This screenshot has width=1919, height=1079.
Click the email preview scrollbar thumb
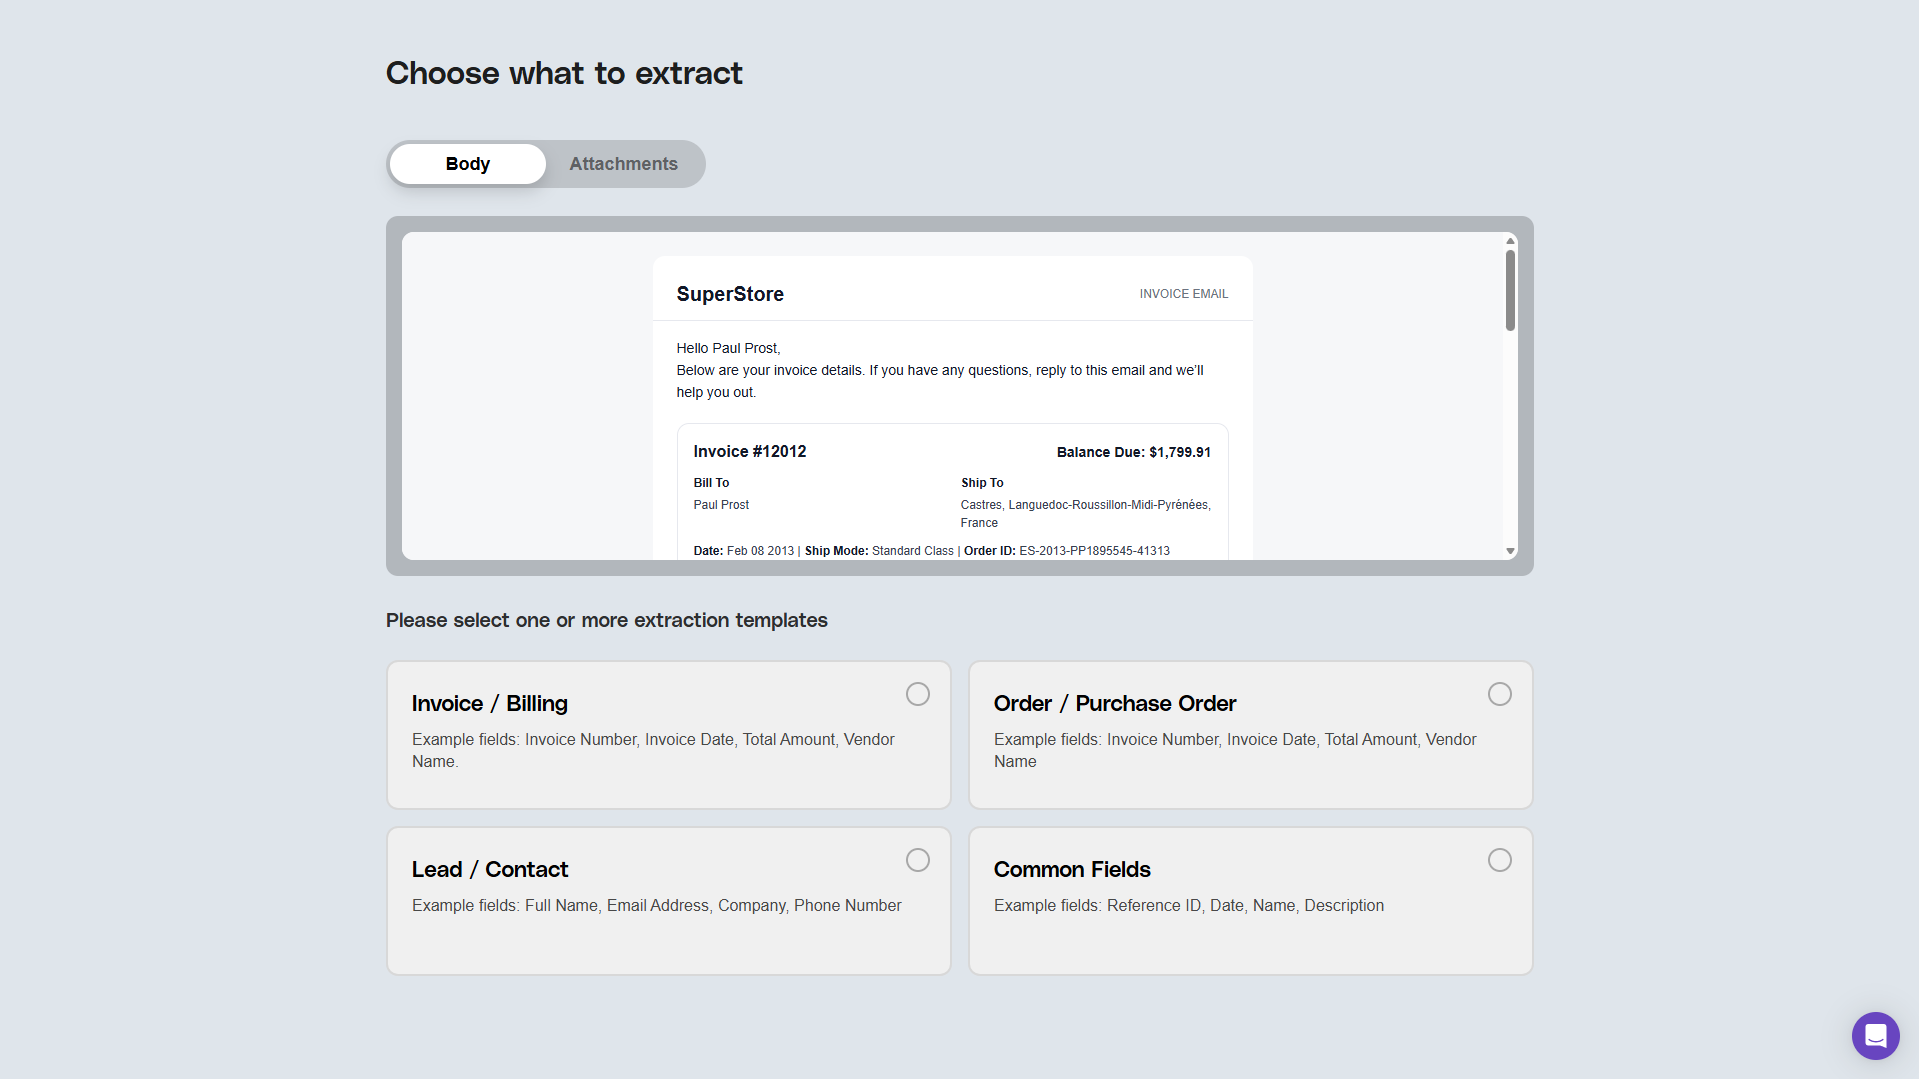tap(1510, 290)
